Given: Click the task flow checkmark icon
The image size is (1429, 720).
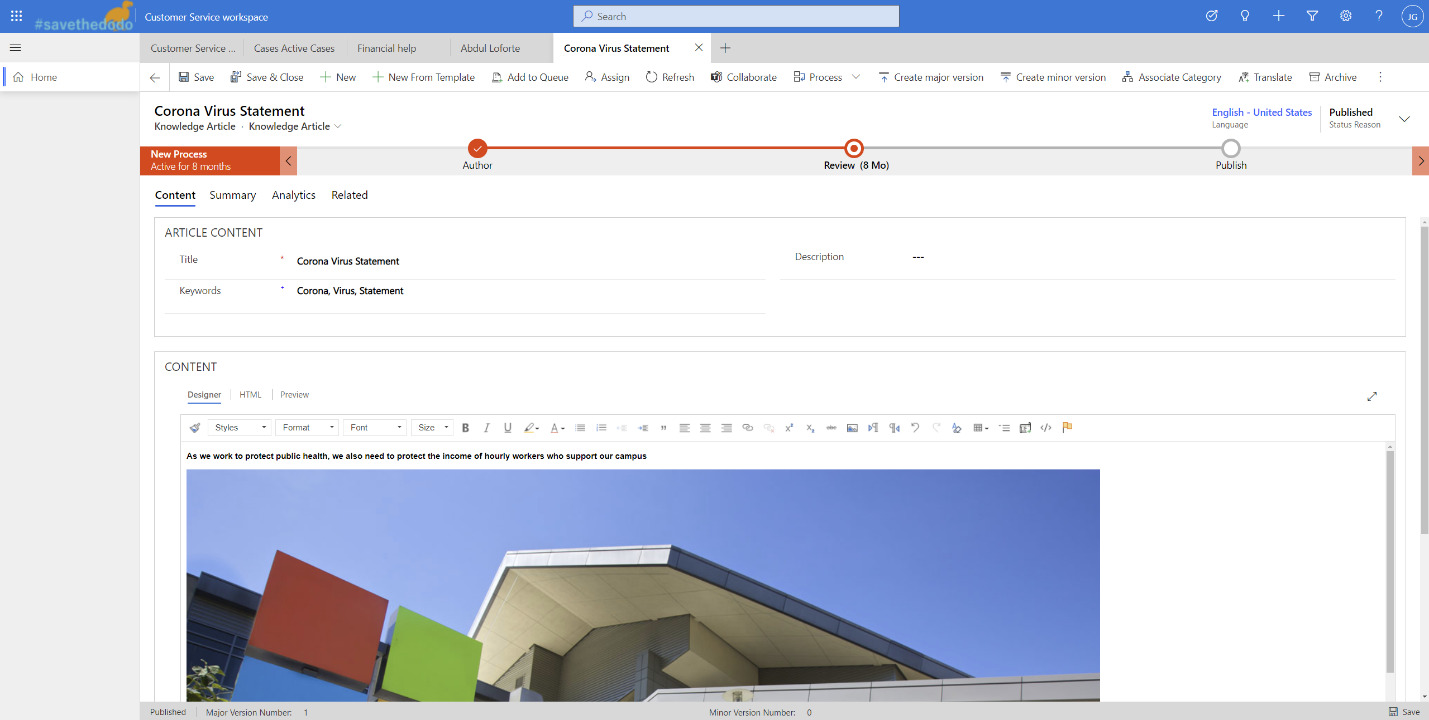Looking at the screenshot, I should click(x=1211, y=16).
